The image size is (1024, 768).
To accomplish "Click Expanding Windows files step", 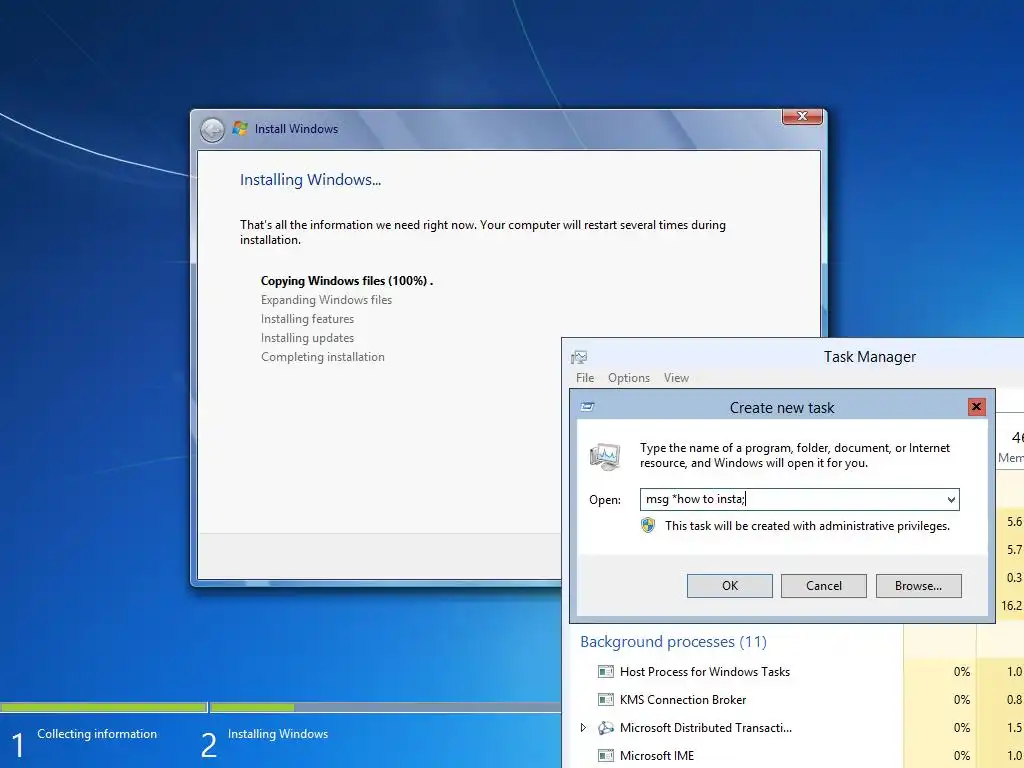I will tap(327, 300).
